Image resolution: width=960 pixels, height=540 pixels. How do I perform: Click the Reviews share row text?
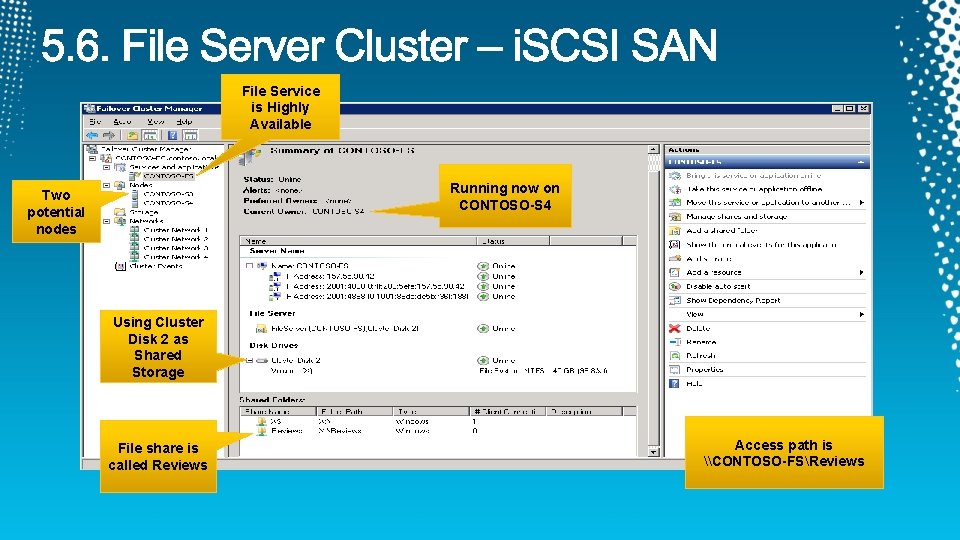(x=287, y=431)
